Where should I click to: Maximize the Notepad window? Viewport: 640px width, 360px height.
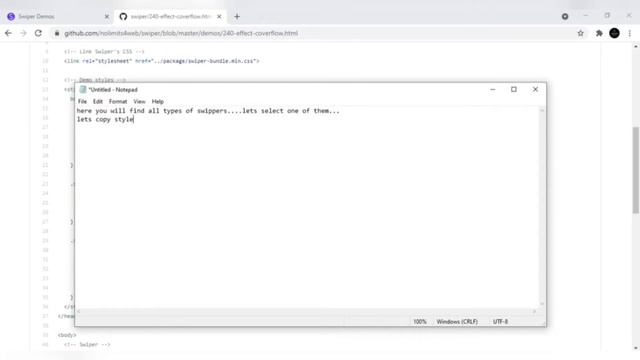(514, 89)
